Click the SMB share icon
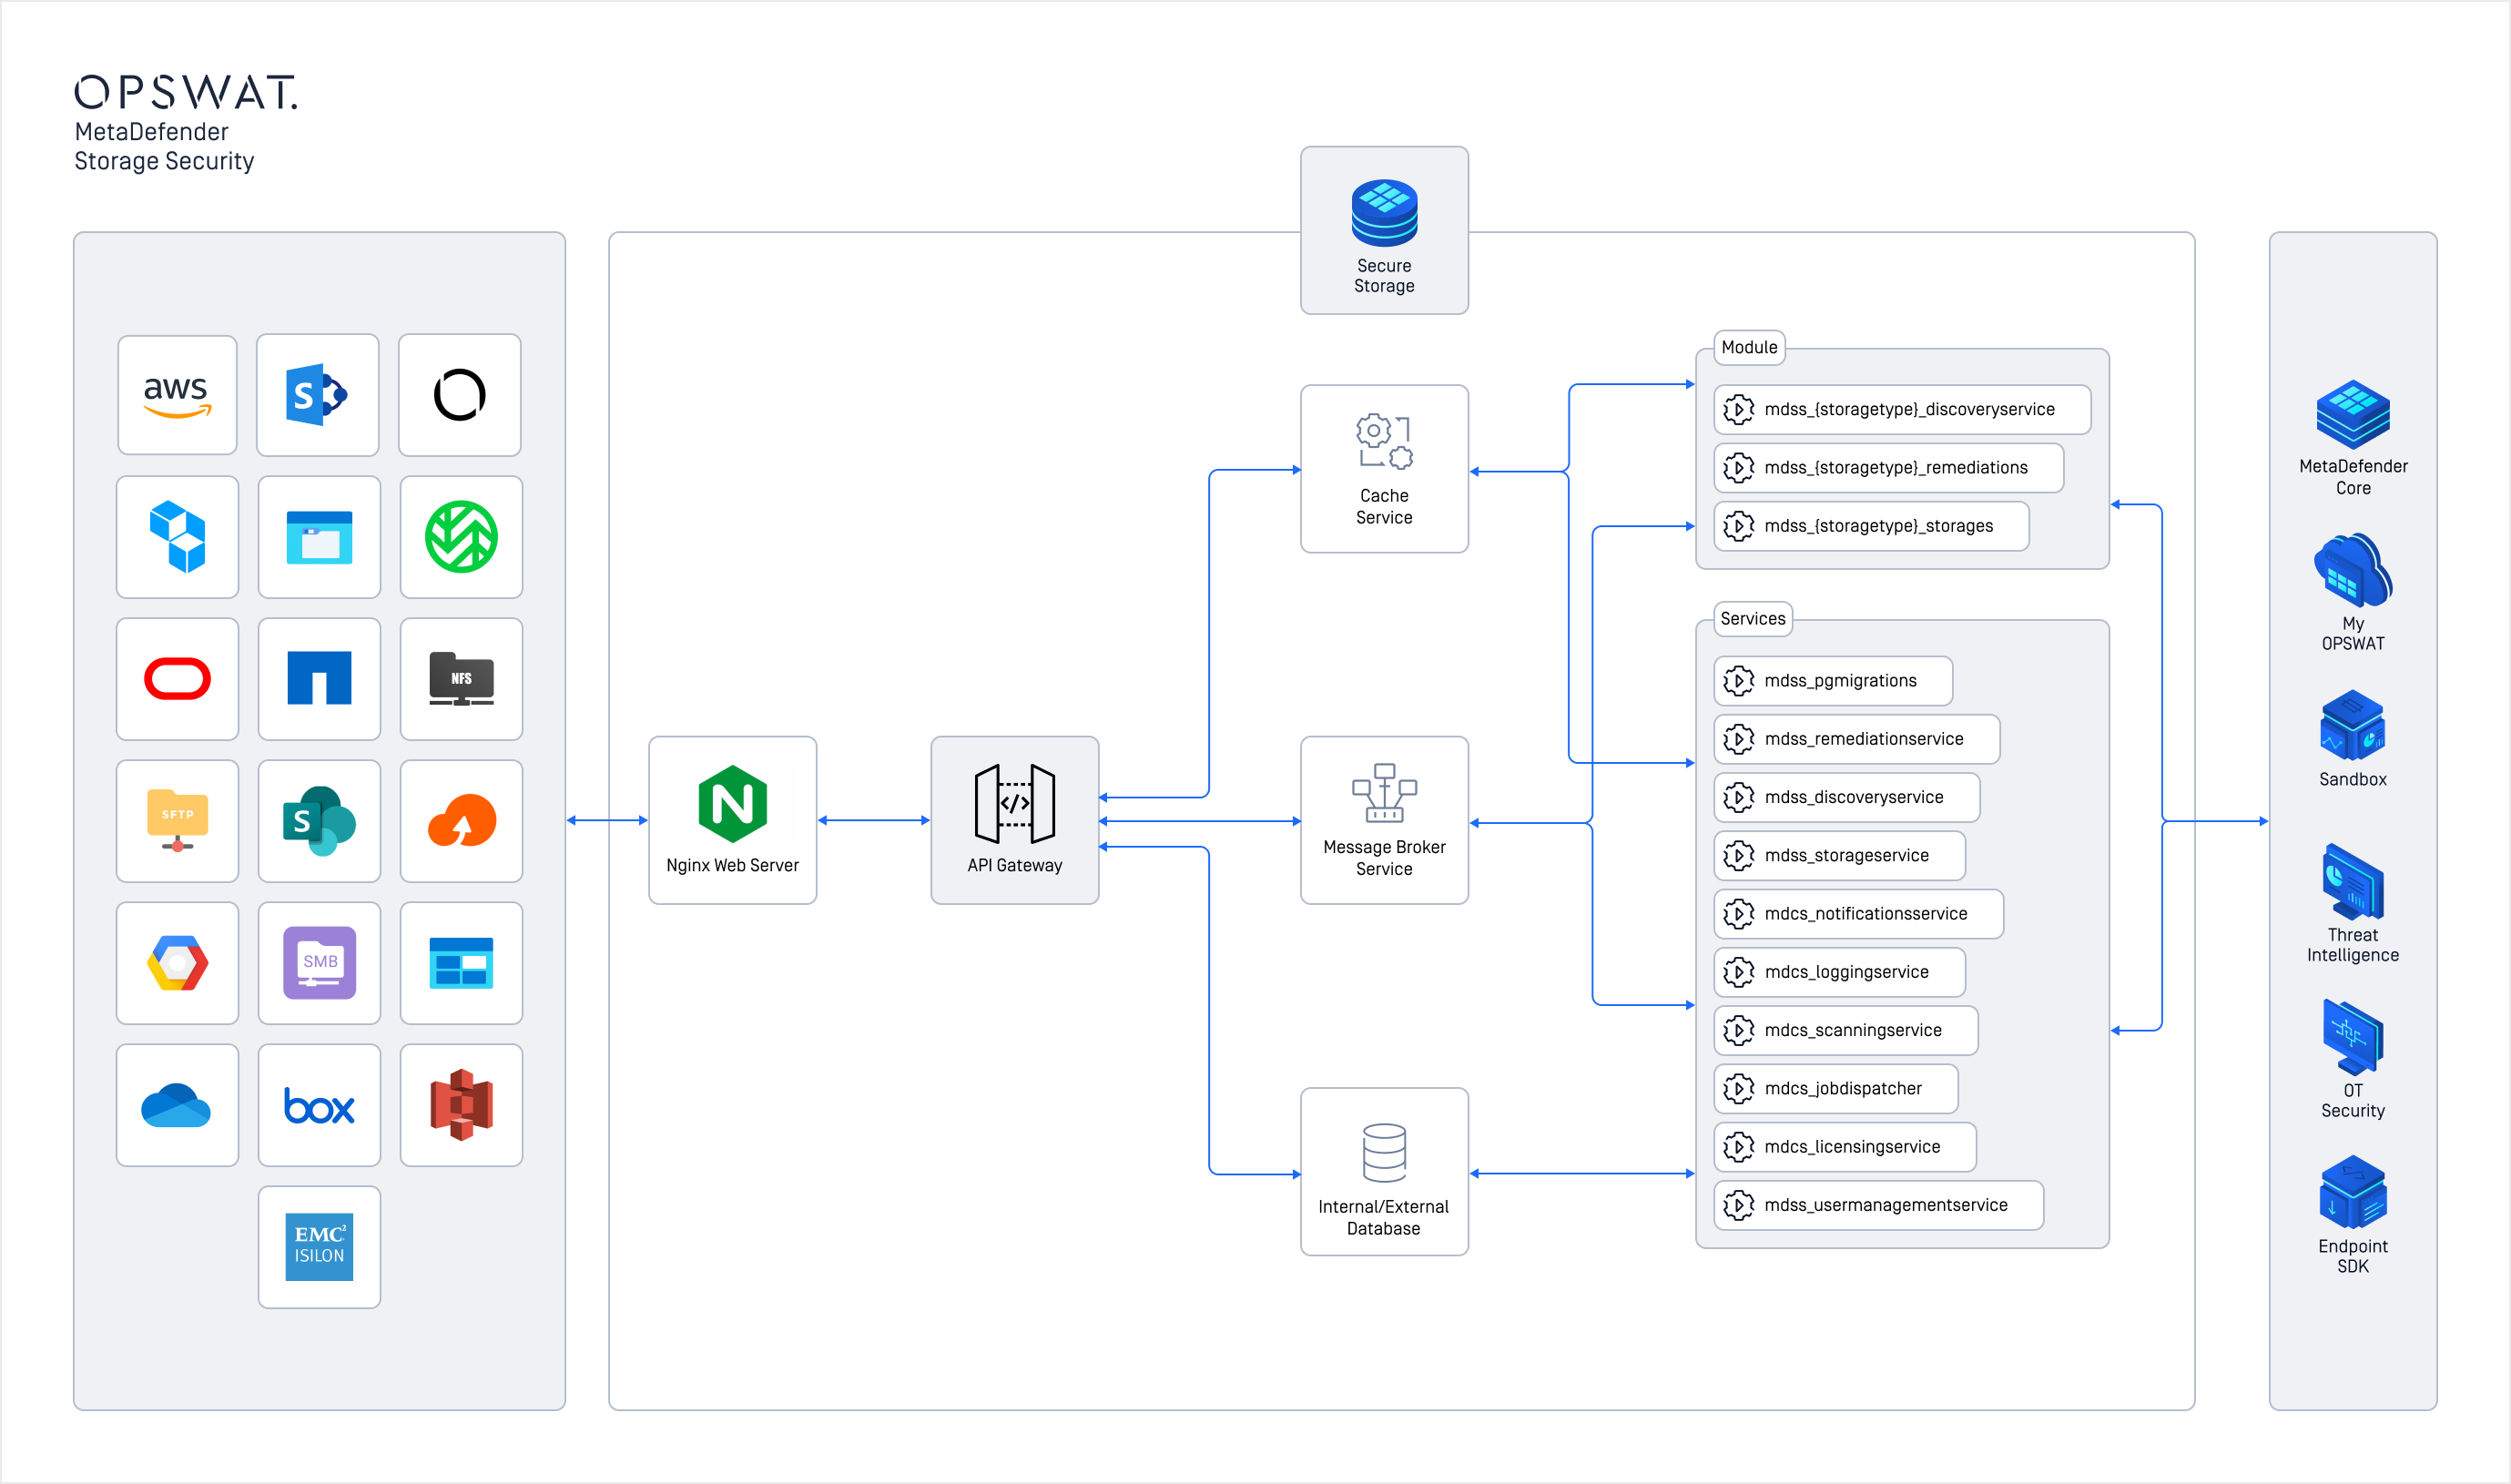This screenshot has height=1484, width=2511. 319,962
